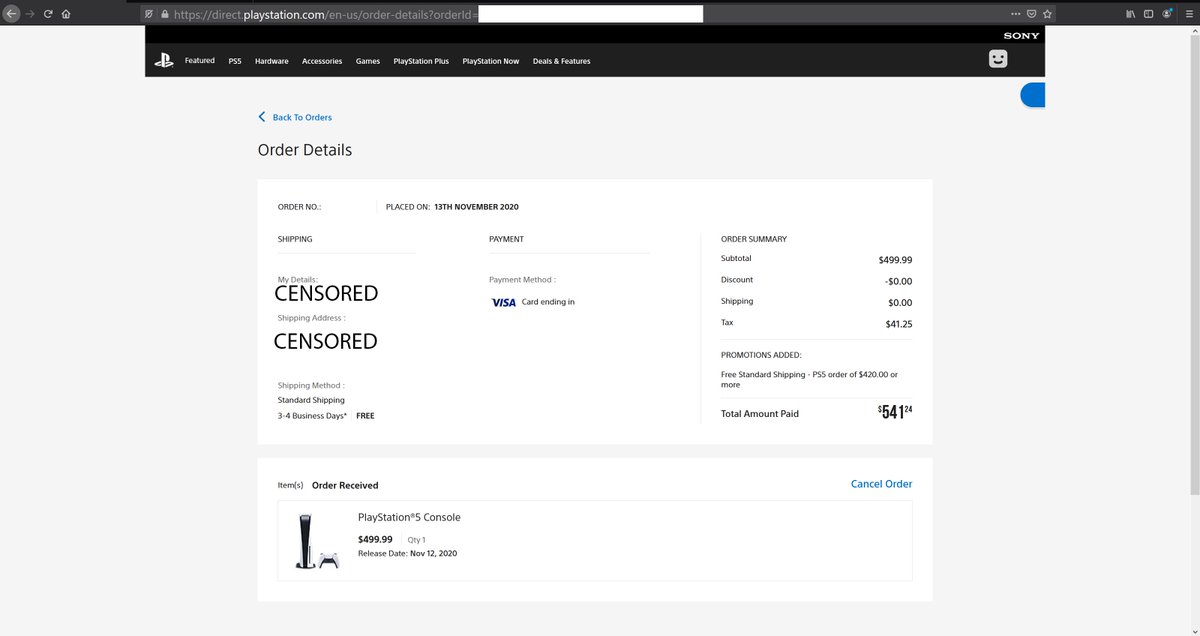This screenshot has width=1200, height=636.
Task: Open the Accessories menu item
Action: [322, 61]
